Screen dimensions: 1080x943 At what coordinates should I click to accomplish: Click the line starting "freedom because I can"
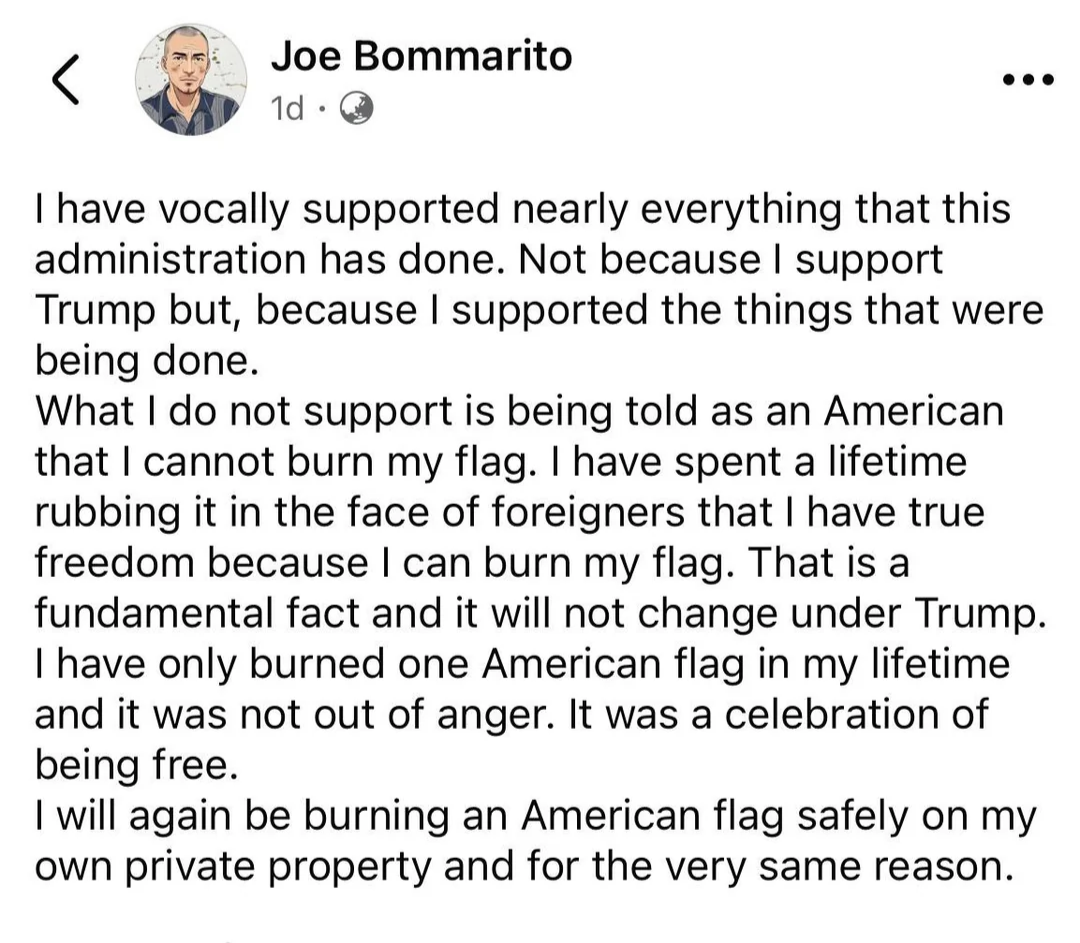472,562
